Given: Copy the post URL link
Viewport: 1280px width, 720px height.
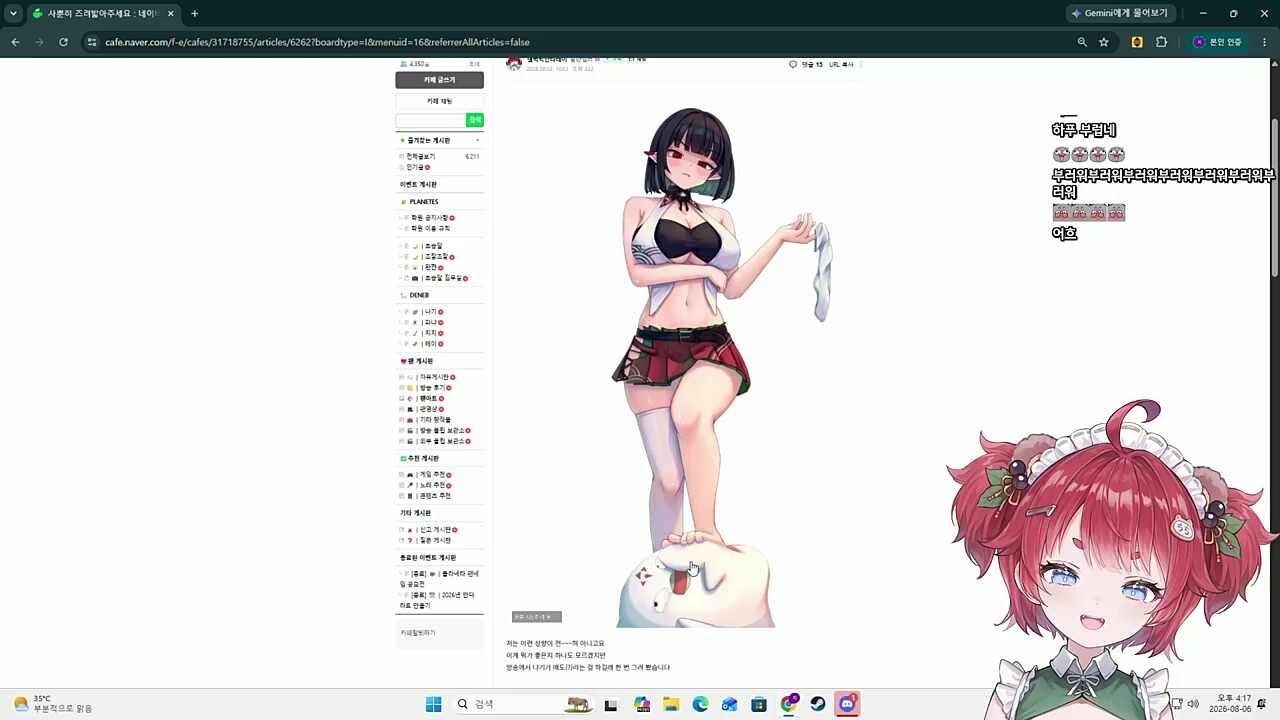Looking at the screenshot, I should pyautogui.click(x=841, y=64).
